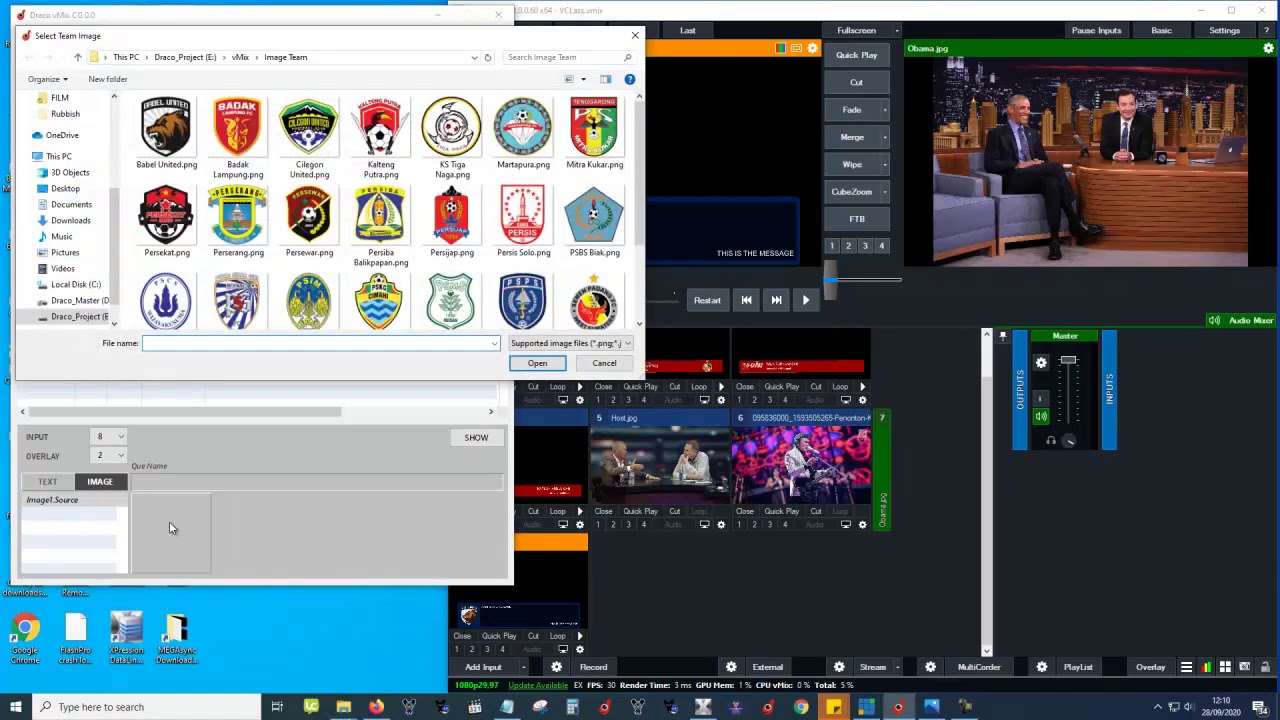Refresh the Image Team folder listing
This screenshot has height=720, width=1280.
[x=488, y=57]
